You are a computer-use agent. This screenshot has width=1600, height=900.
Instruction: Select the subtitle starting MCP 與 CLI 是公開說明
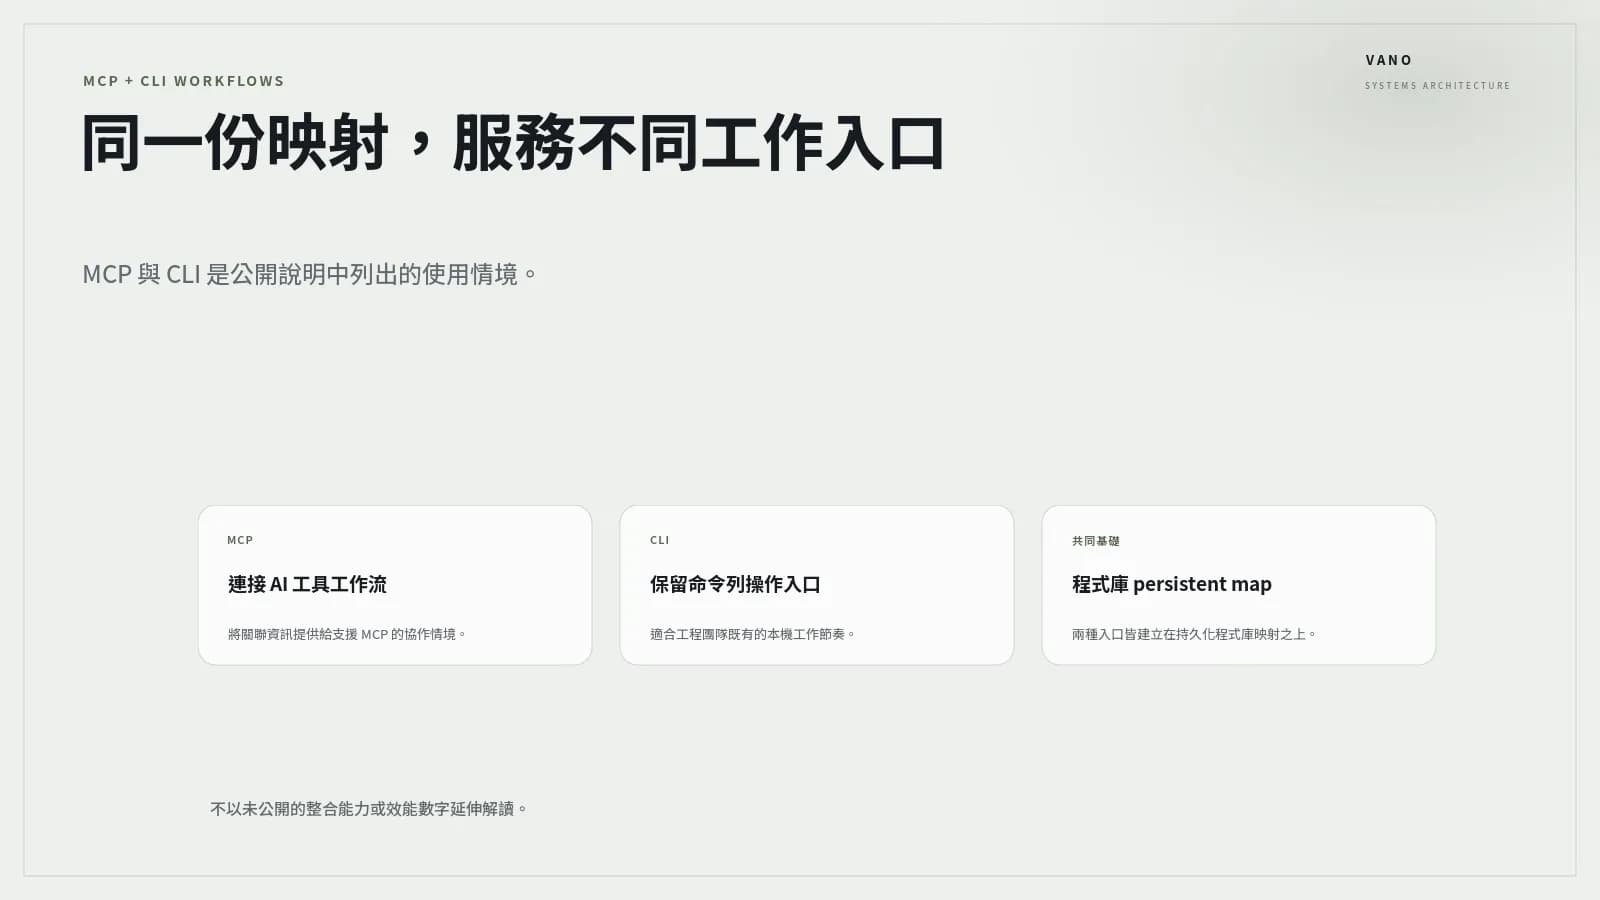click(310, 274)
